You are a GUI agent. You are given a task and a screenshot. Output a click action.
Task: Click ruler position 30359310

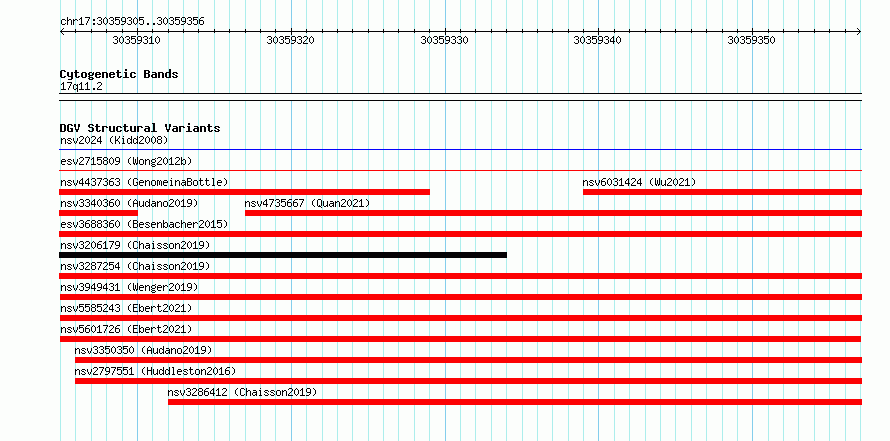(x=136, y=40)
